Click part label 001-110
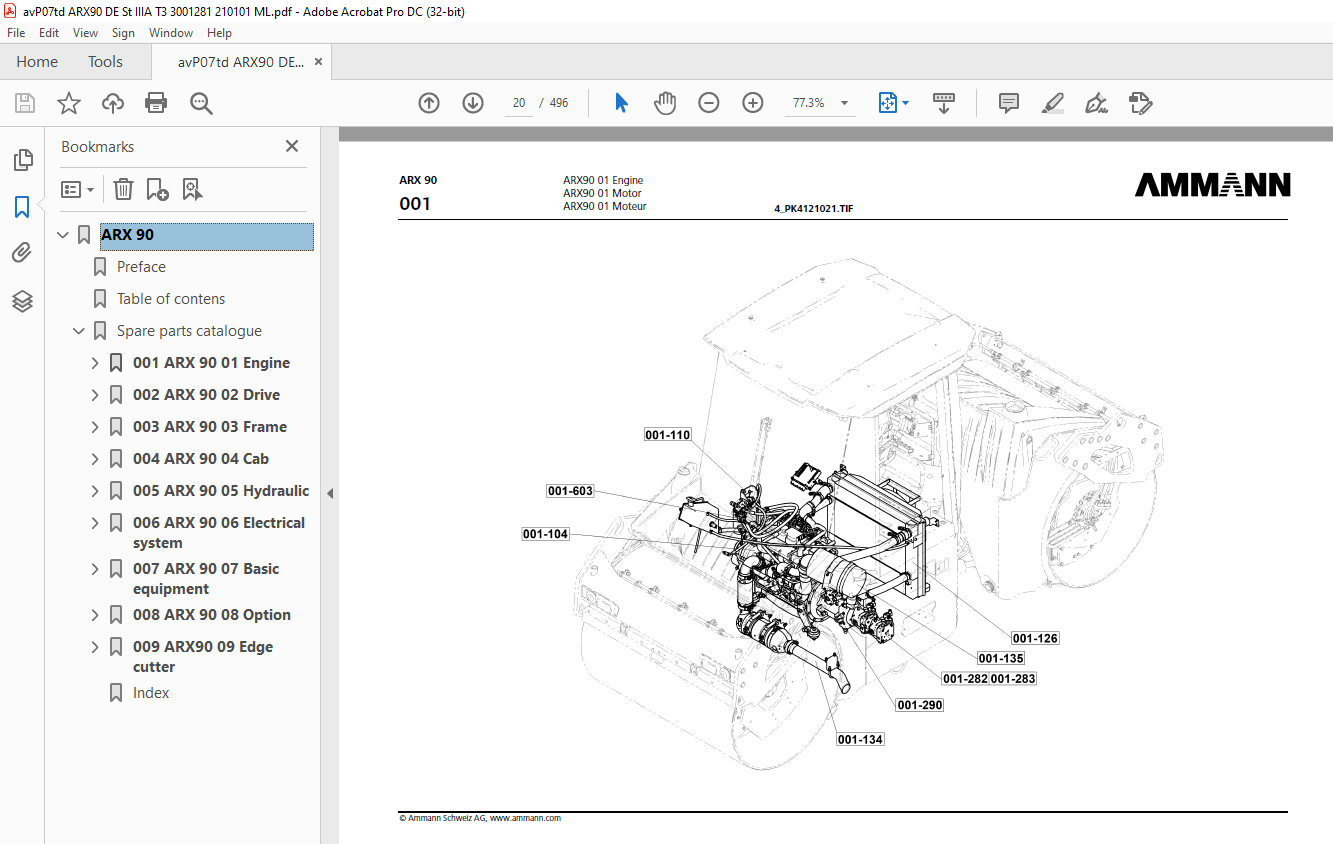The image size is (1333, 844). (667, 435)
